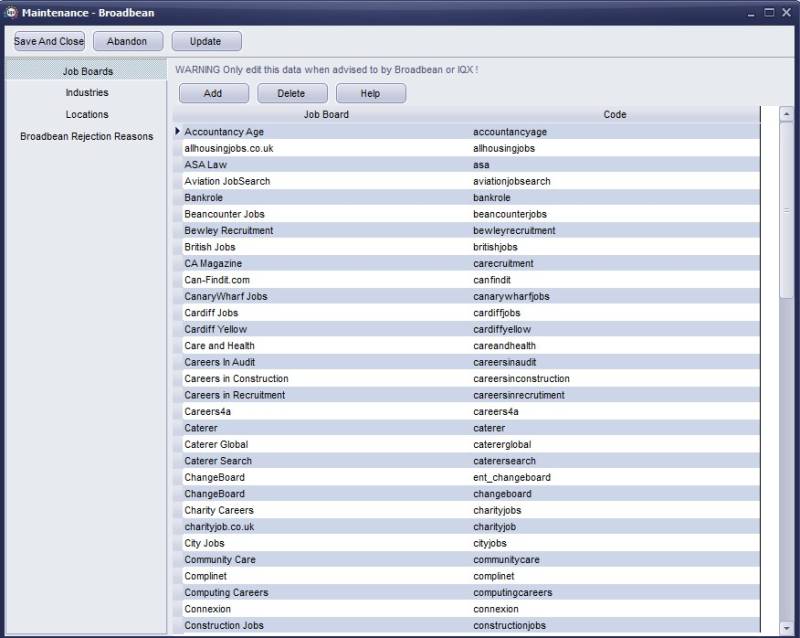Click the vertical scrollbar thumb

click(786, 210)
